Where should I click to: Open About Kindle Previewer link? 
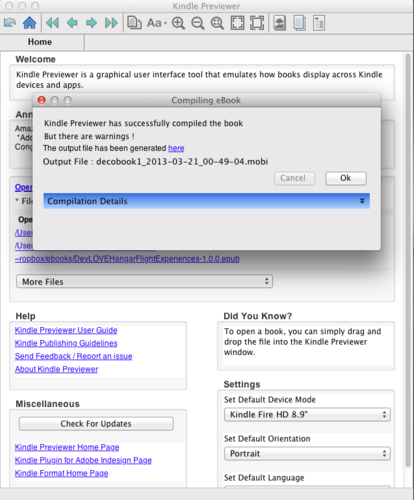56,369
